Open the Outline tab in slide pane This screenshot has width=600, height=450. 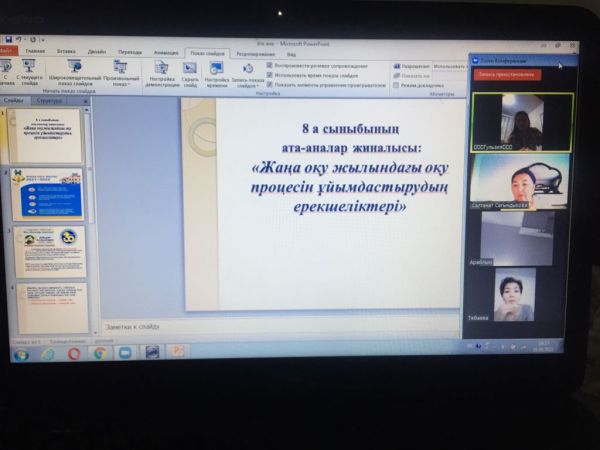point(48,100)
